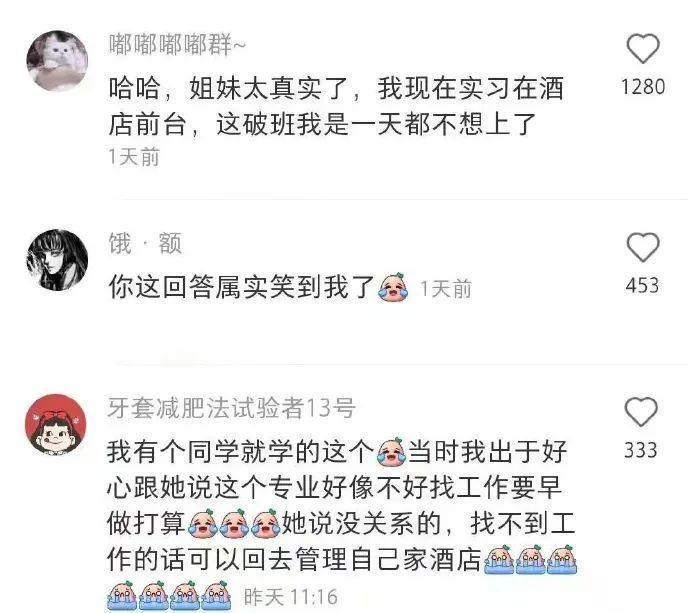Click the 333 like count
The width and height of the screenshot is (690, 613).
pos(641,450)
